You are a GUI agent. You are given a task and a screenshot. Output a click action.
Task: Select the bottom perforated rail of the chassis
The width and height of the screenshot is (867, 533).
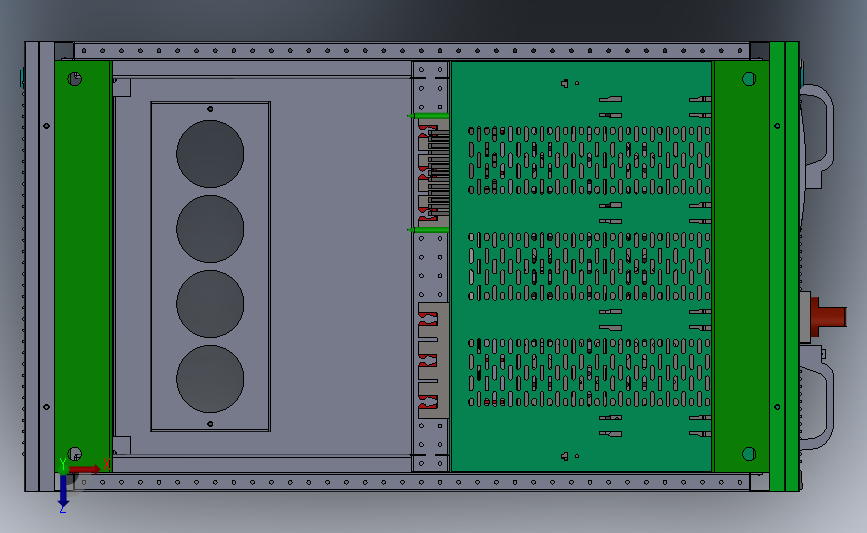pyautogui.click(x=412, y=482)
